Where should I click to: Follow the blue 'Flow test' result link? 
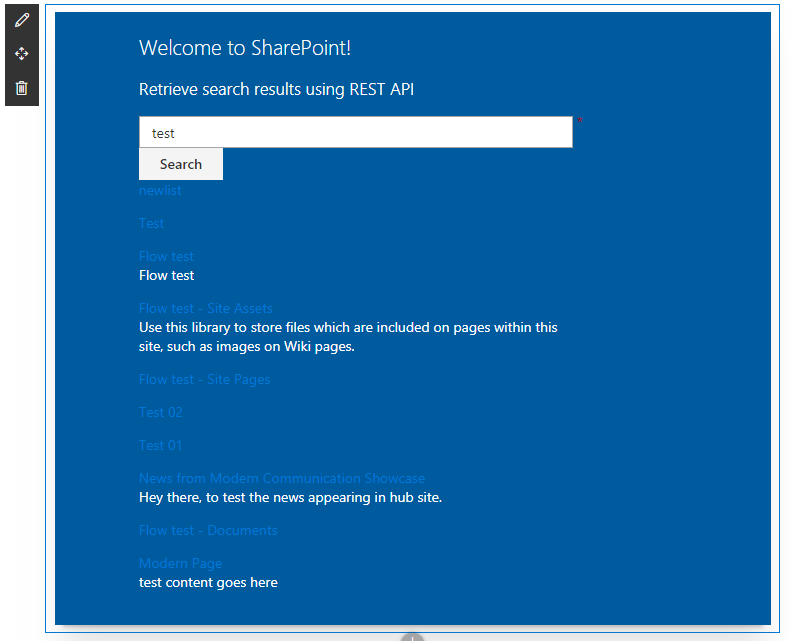[x=166, y=257]
